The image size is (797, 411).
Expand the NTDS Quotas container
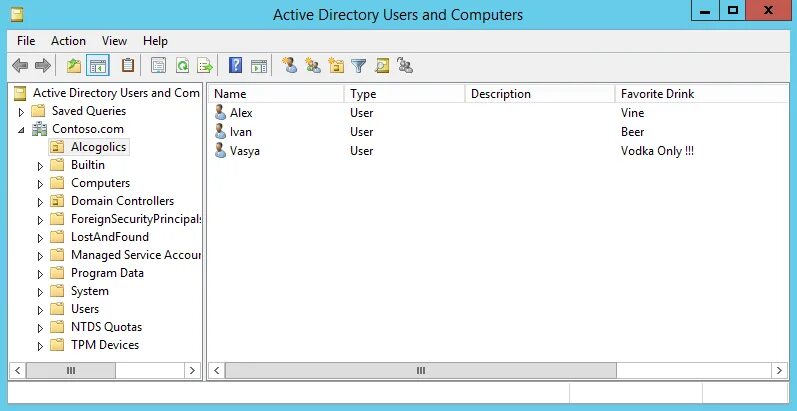(x=41, y=328)
